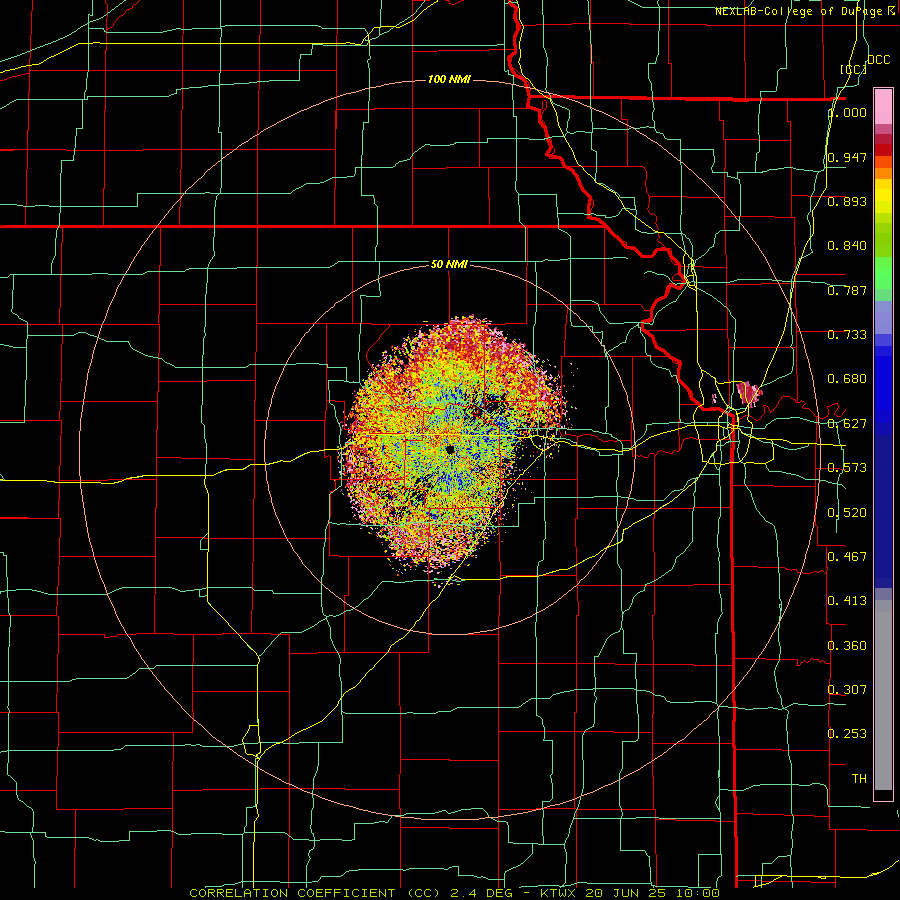
Task: Click the isolated pink echo near Kansas City
Action: [x=748, y=394]
